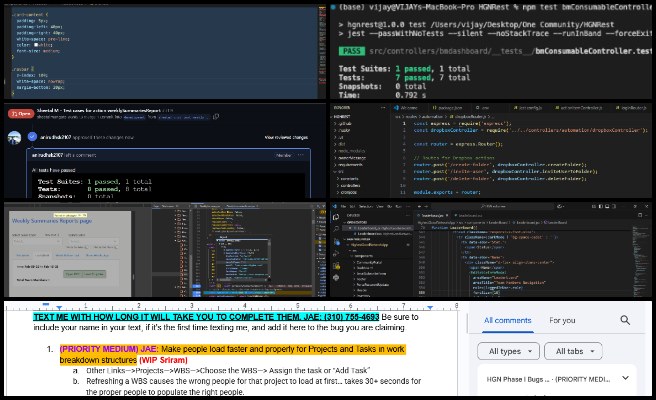Viewport: 656px width, 400px height.
Task: Click the right indent marker on Docs ruler
Action: click(430, 308)
